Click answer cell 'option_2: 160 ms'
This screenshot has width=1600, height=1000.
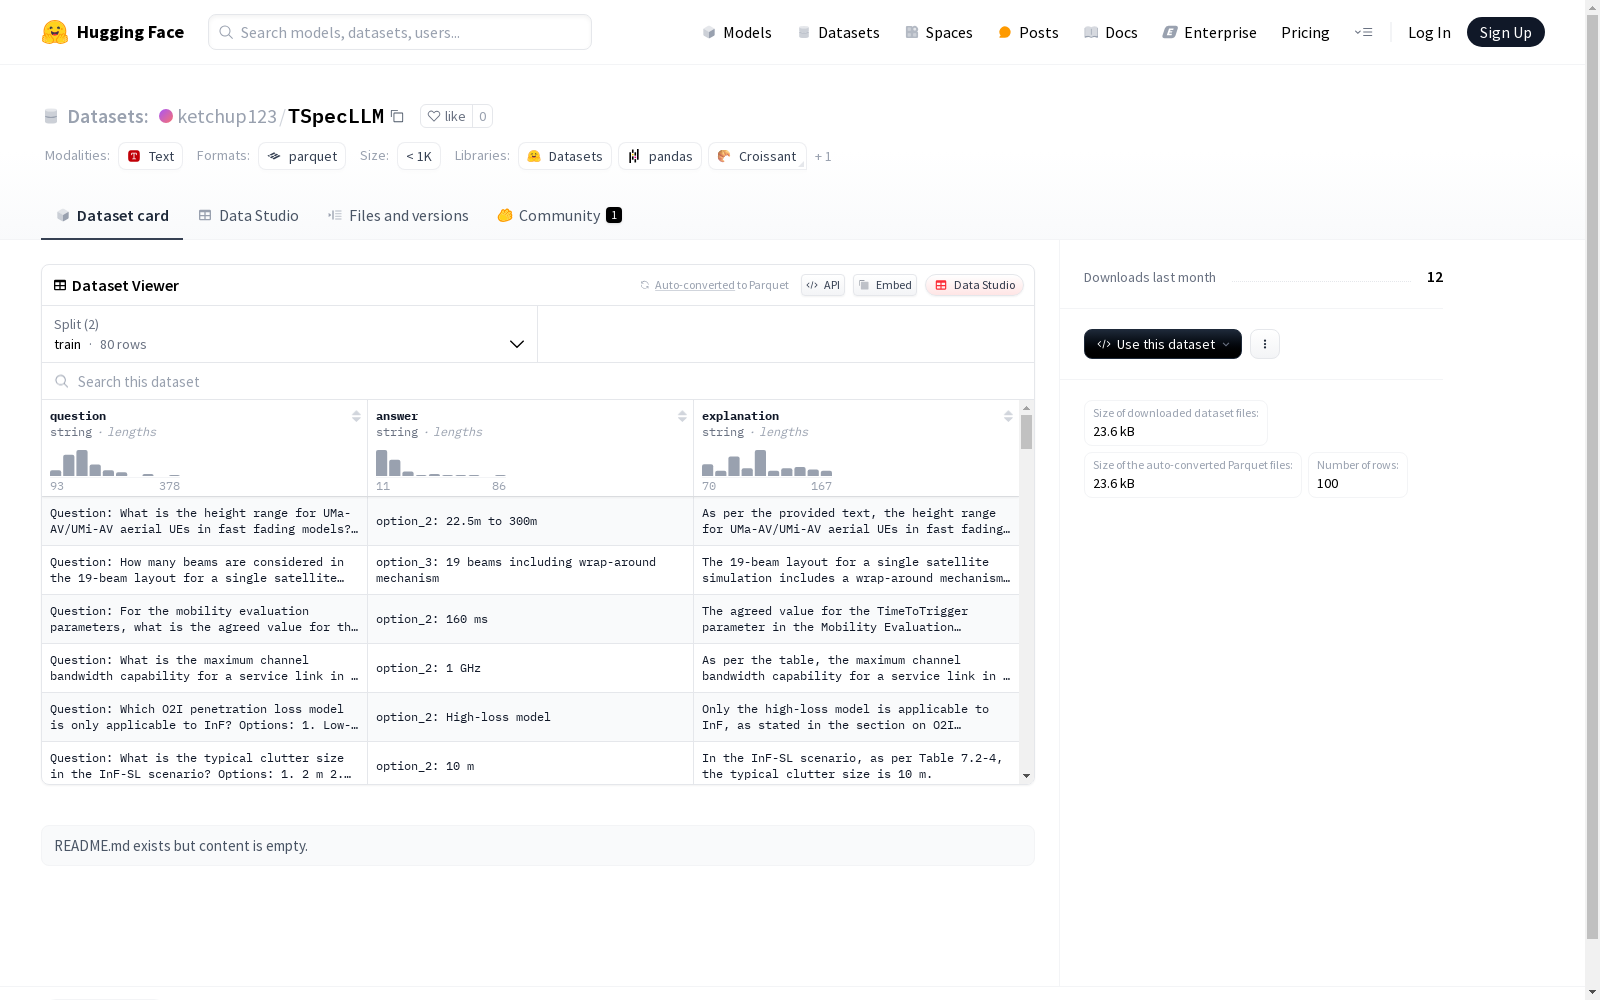(530, 619)
